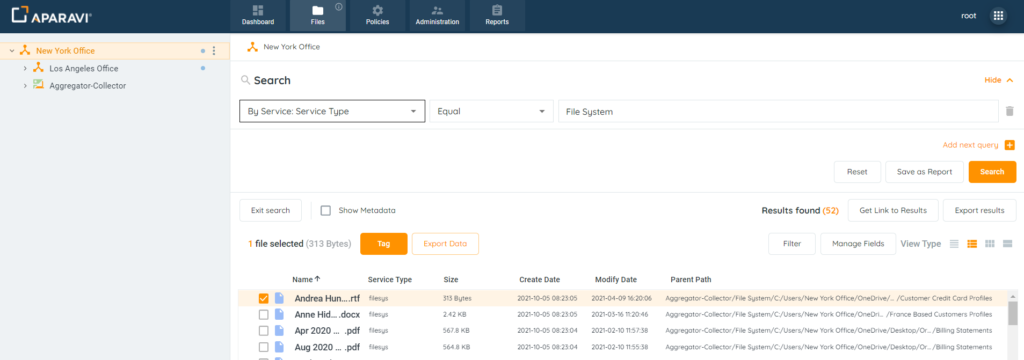Click the Aparavi logo
The width and height of the screenshot is (1024, 360).
[x=51, y=15]
